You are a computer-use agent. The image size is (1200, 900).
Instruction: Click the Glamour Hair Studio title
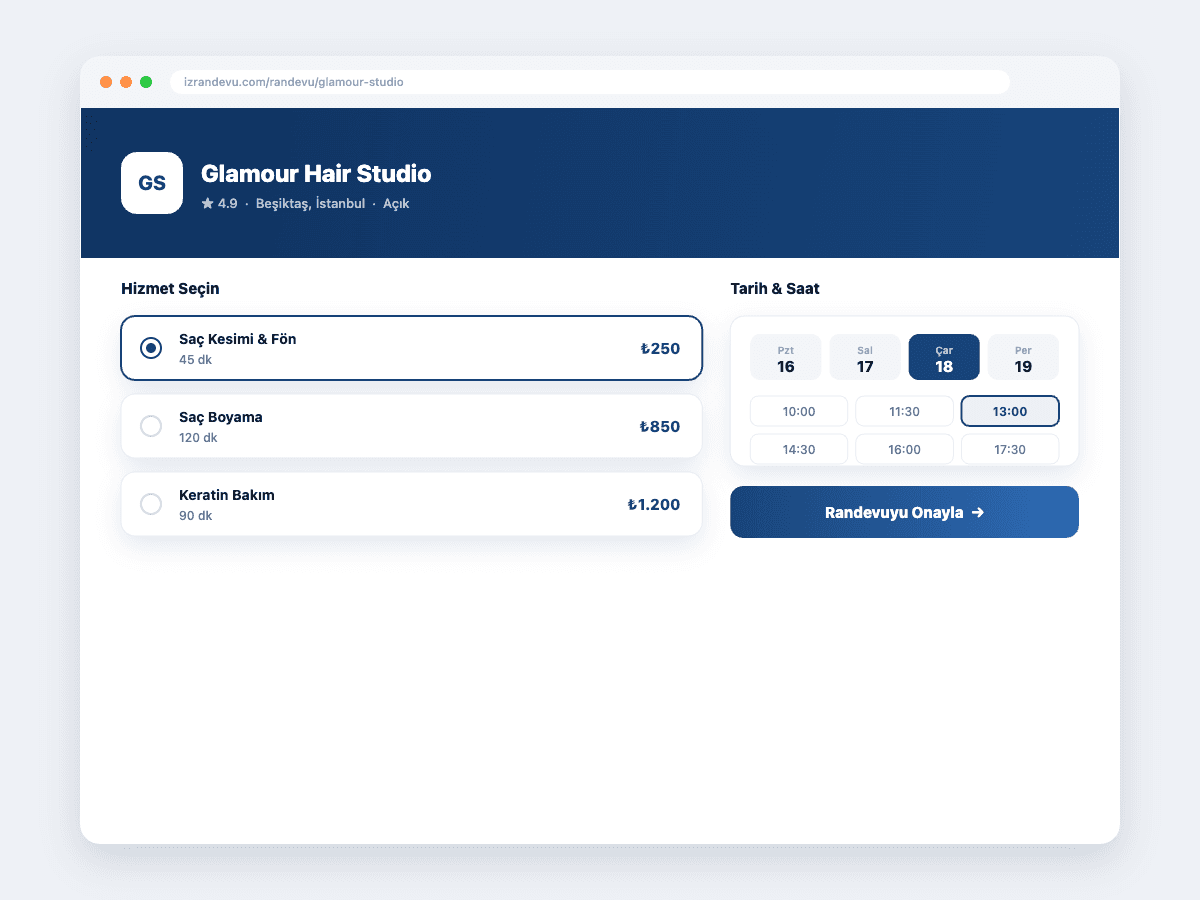316,174
